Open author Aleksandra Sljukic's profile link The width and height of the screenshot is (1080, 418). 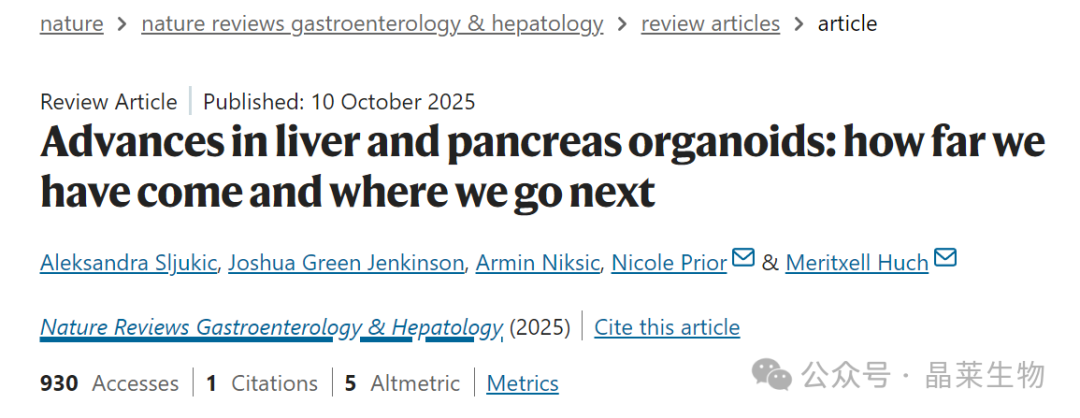pos(129,263)
